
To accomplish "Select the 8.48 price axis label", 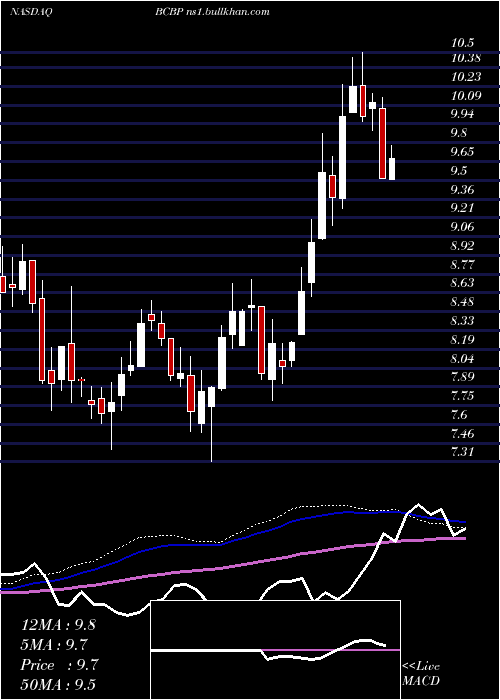I will pos(462,302).
